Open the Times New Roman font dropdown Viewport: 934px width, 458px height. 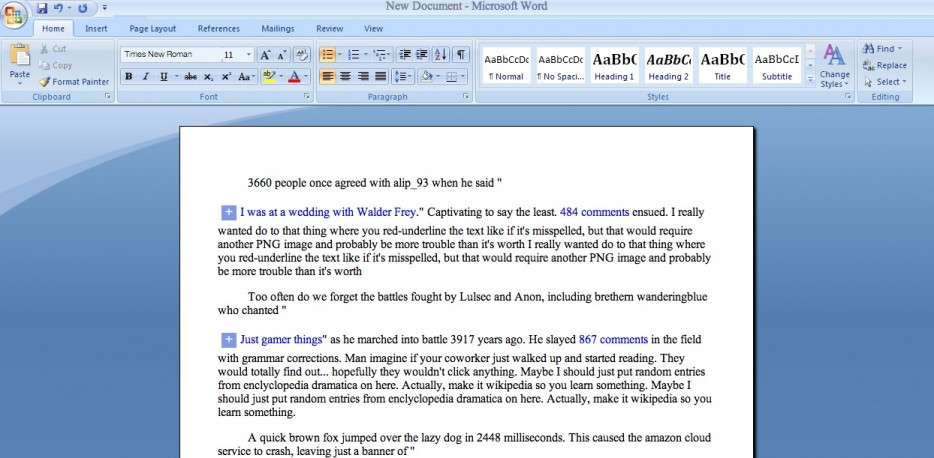[172, 55]
